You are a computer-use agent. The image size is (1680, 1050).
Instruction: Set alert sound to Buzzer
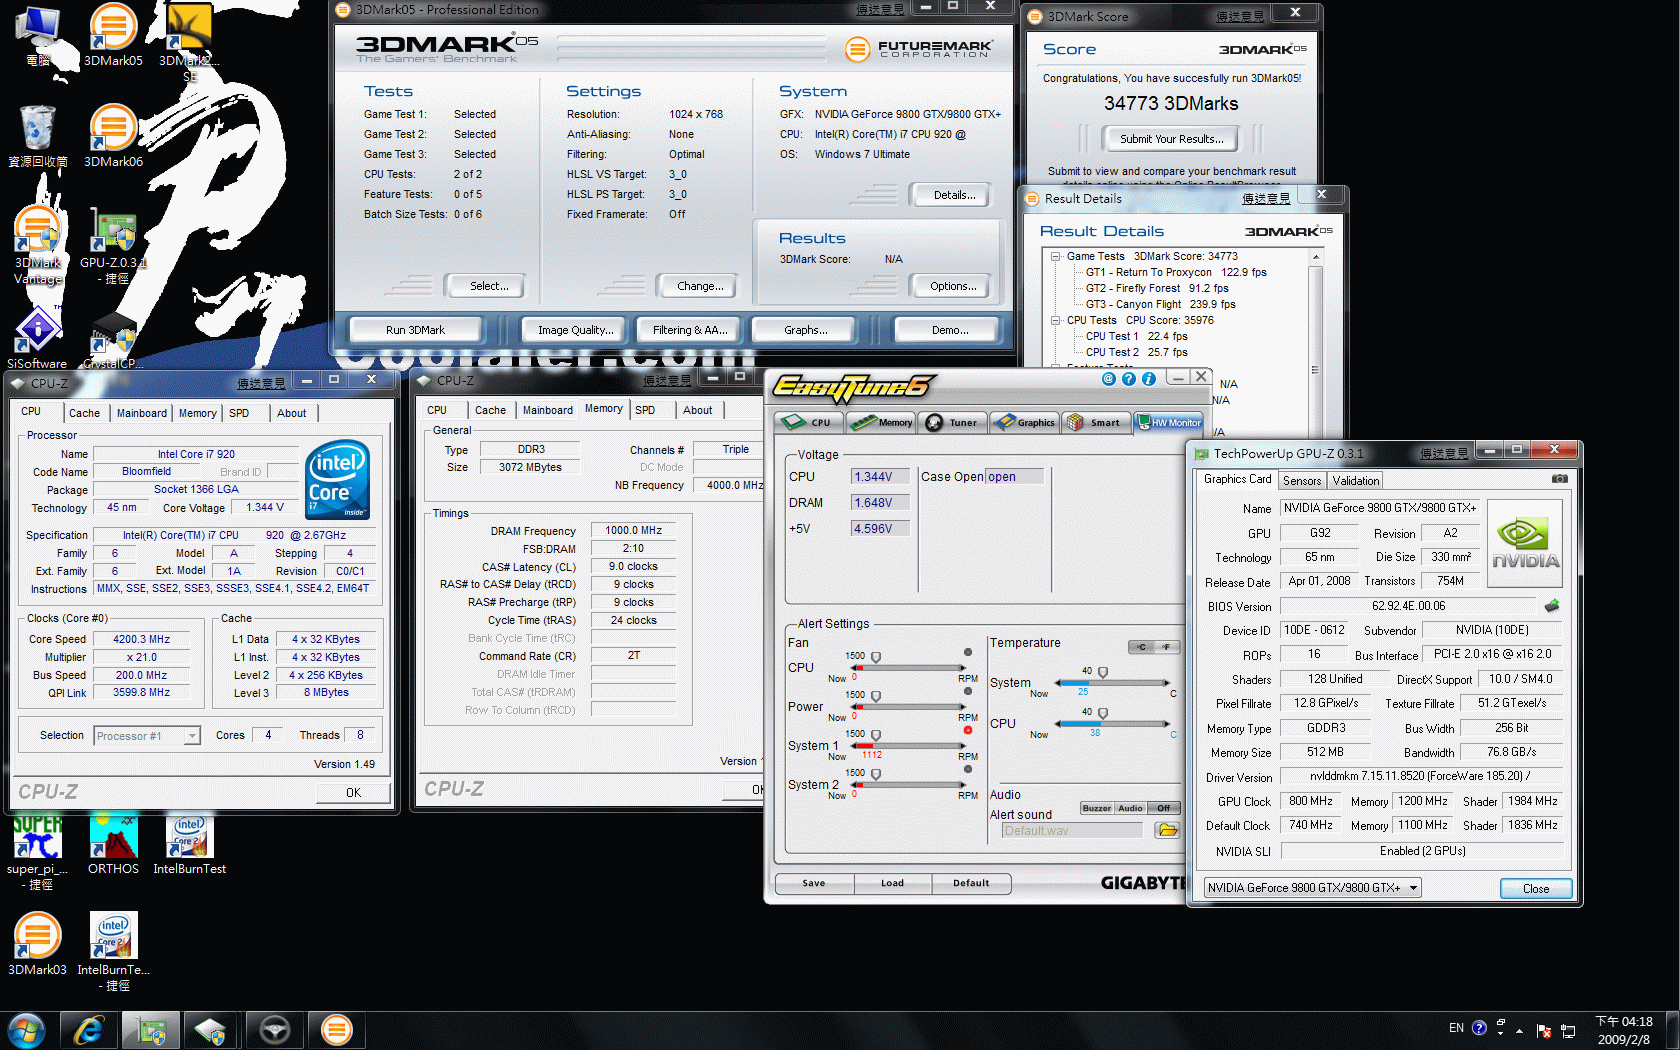point(1096,808)
